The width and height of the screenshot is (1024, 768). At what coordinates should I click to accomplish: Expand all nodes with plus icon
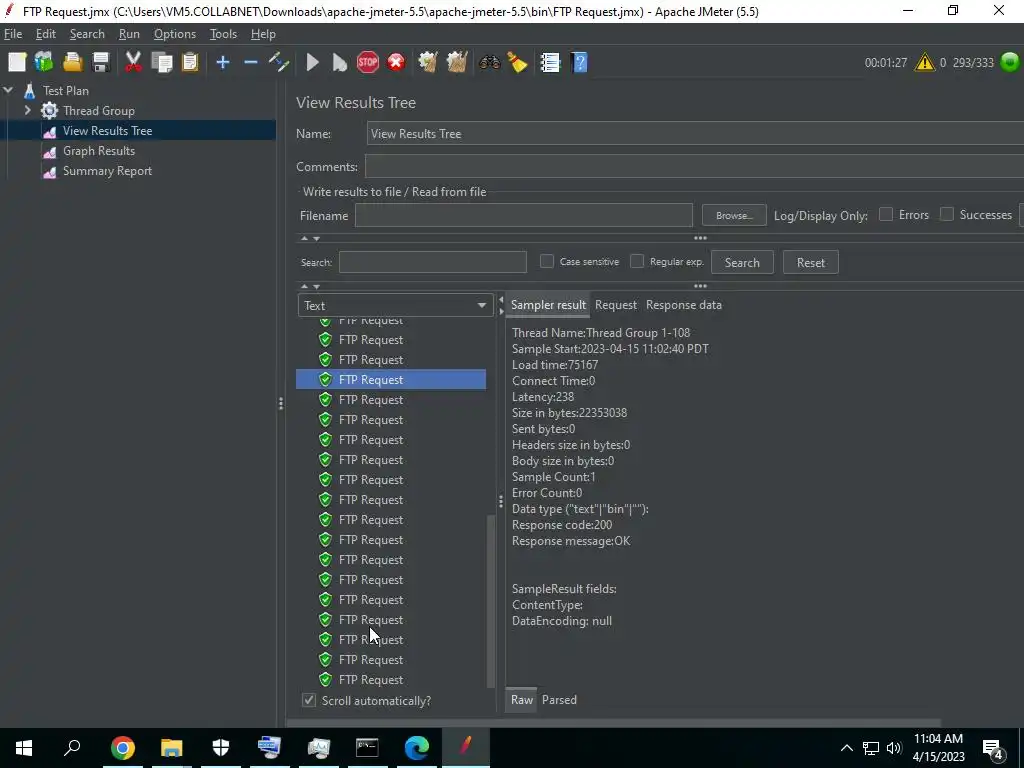coord(223,63)
